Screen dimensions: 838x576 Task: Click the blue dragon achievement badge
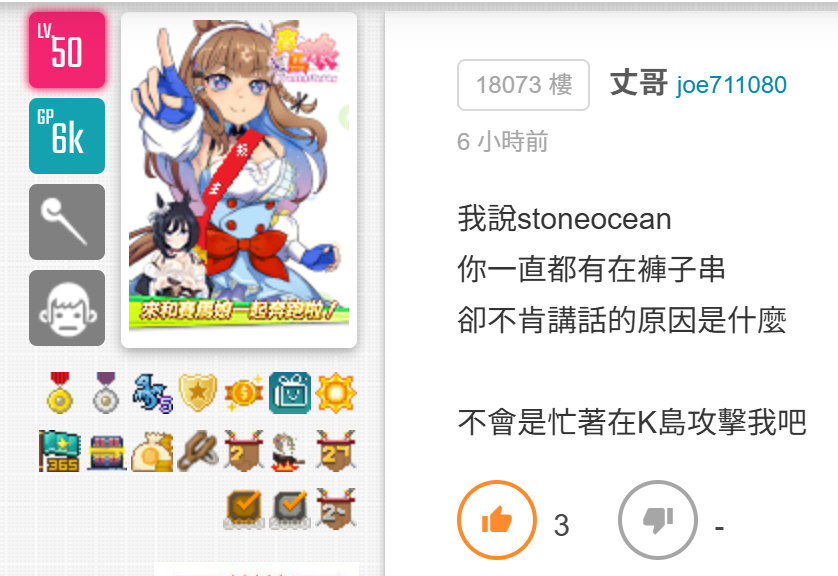point(152,393)
